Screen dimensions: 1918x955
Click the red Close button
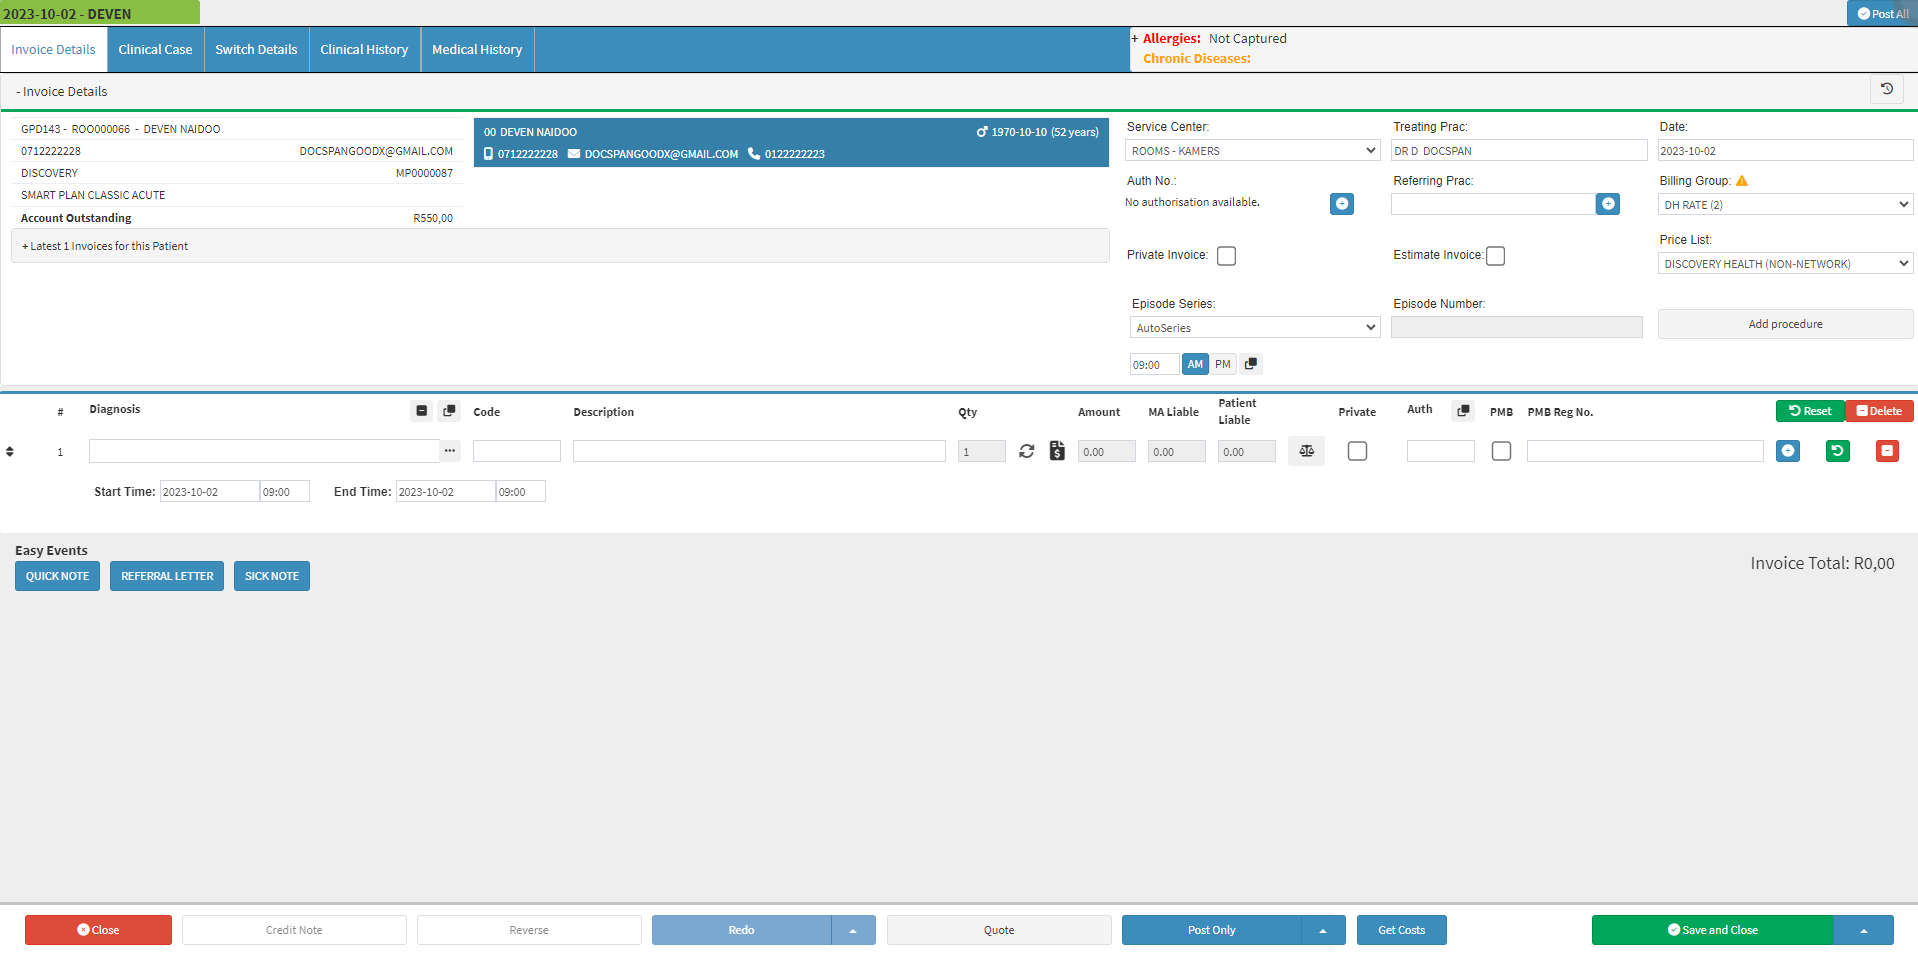click(98, 930)
